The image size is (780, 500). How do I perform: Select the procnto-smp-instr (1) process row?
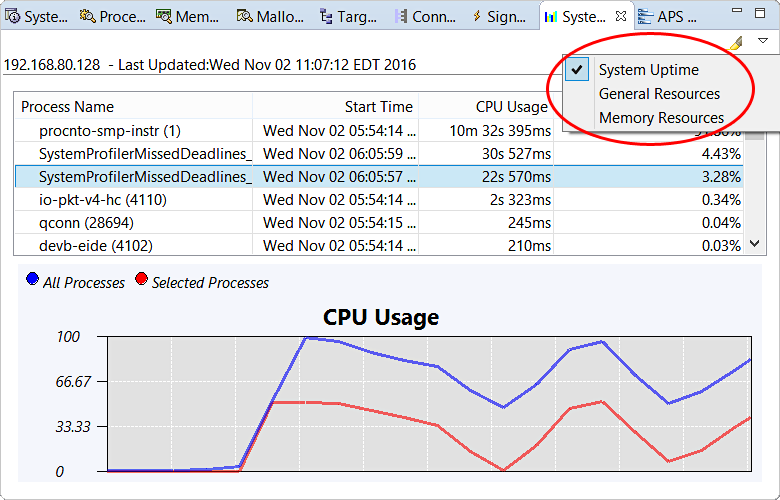(x=110, y=131)
